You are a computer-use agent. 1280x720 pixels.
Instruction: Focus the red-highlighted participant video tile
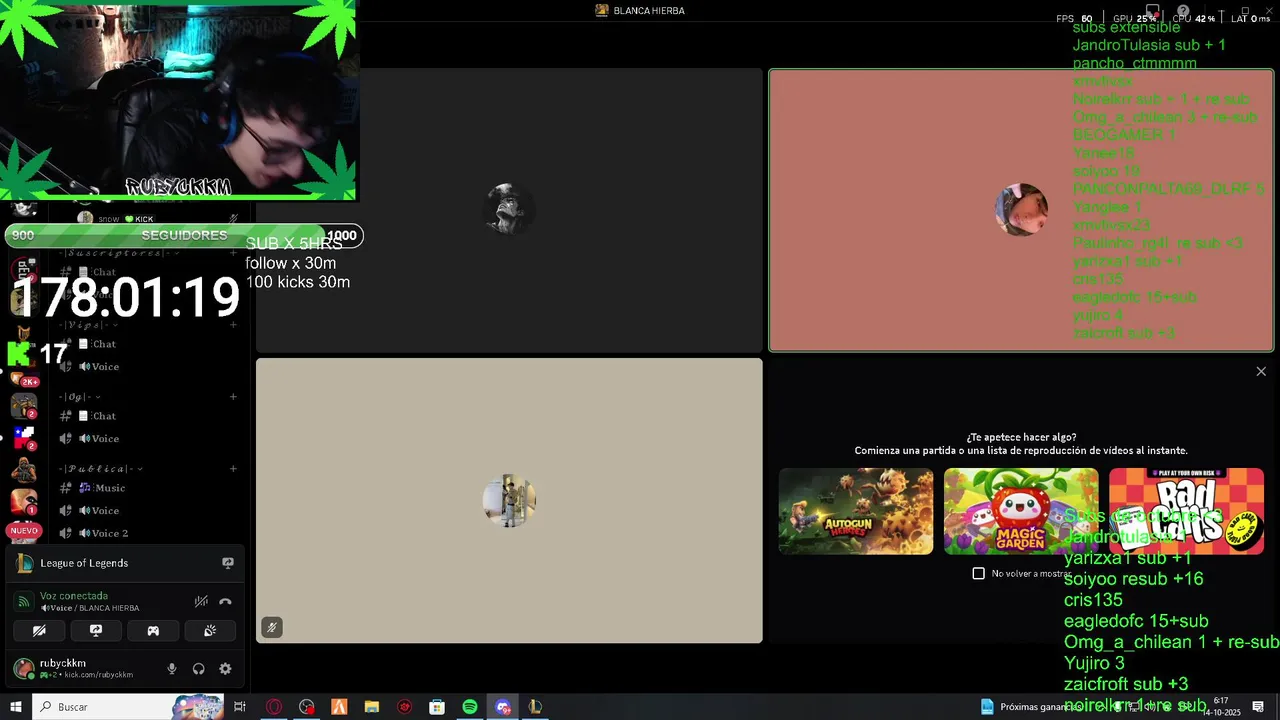pos(1021,210)
